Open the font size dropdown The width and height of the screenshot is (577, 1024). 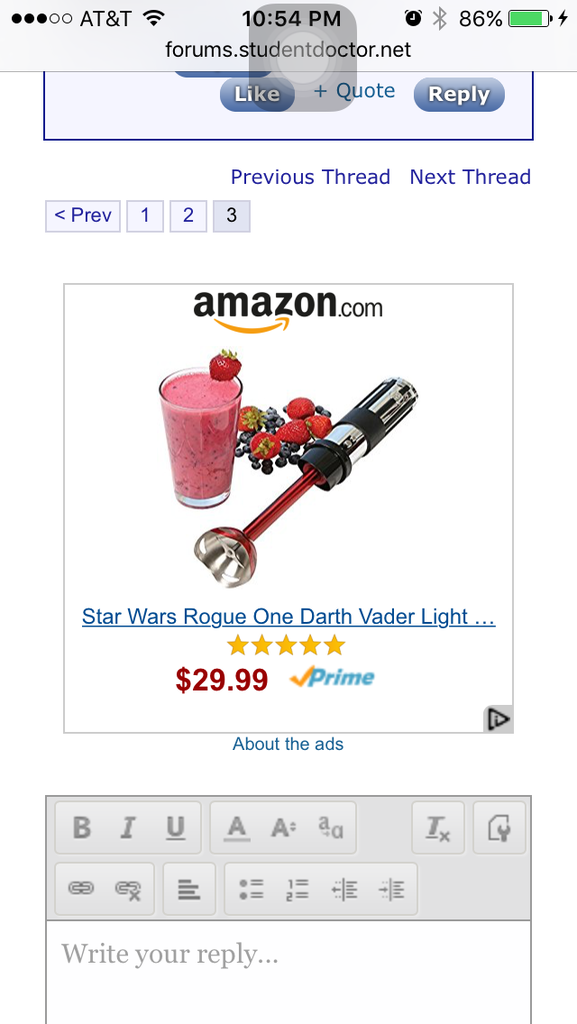[283, 828]
